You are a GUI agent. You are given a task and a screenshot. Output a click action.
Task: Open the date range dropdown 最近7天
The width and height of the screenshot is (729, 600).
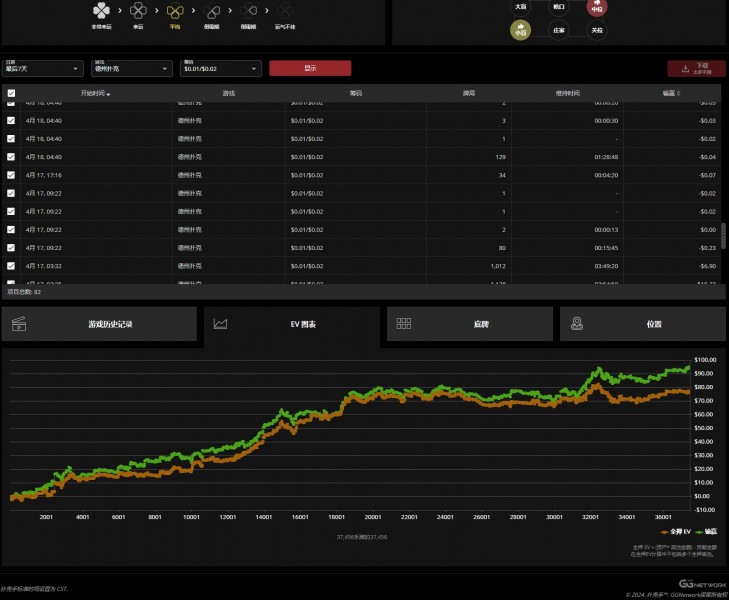pos(43,69)
